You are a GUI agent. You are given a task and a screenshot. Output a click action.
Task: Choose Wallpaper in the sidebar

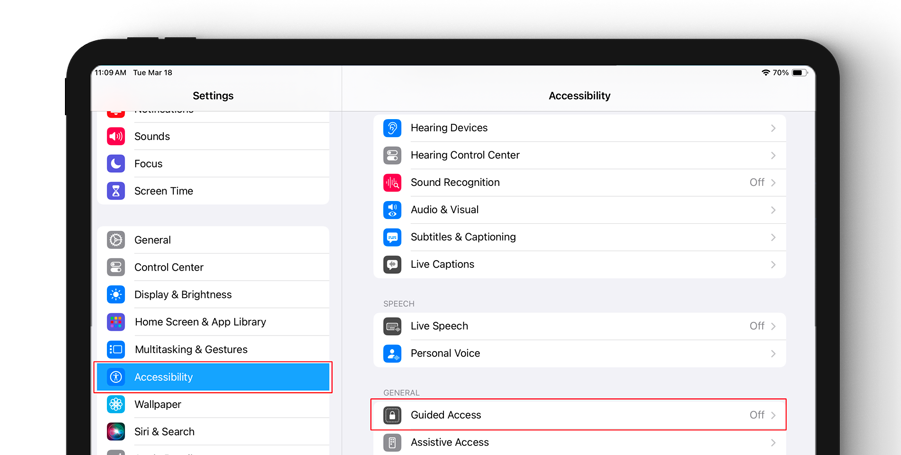coord(213,404)
